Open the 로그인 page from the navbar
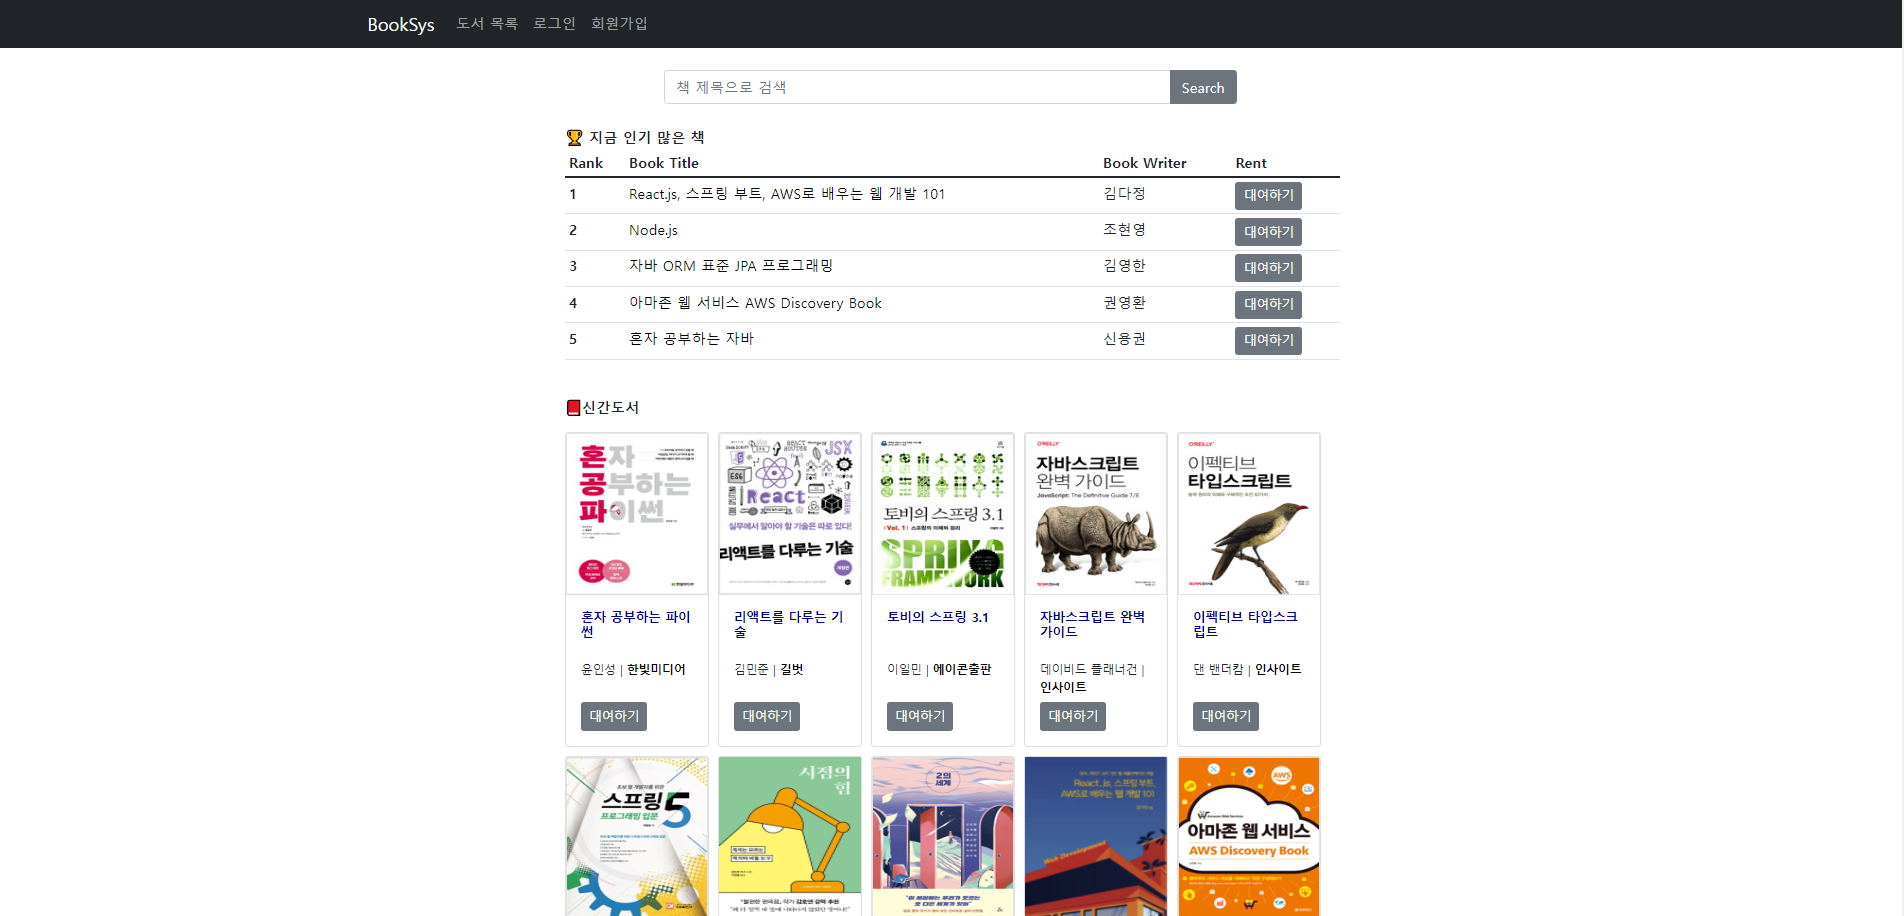The width and height of the screenshot is (1904, 916). 553,23
